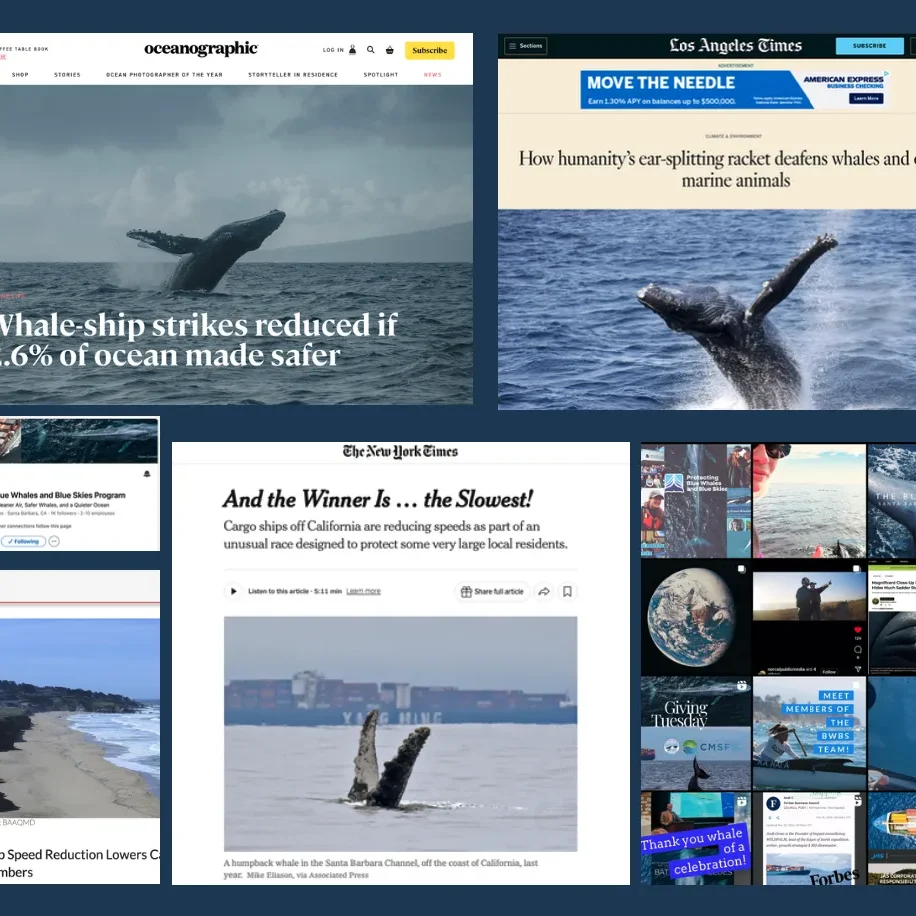Click SUBSCRIBE on Los Angeles Times
Screen dimensions: 916x916
pos(869,45)
